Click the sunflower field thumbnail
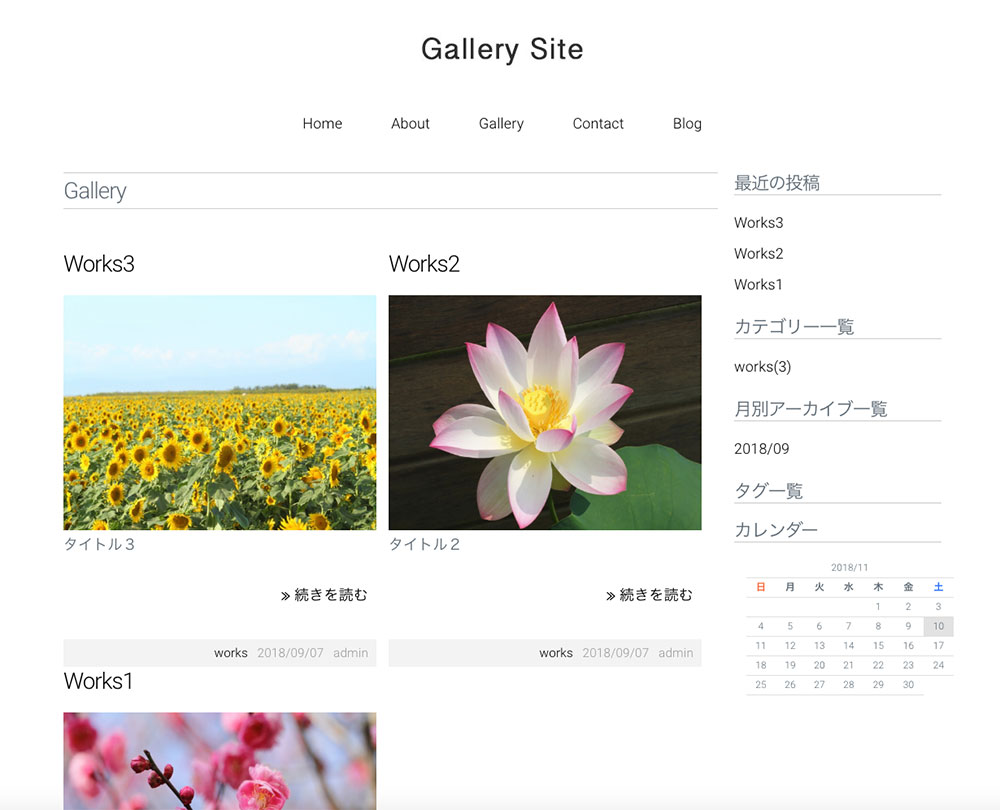 point(220,412)
